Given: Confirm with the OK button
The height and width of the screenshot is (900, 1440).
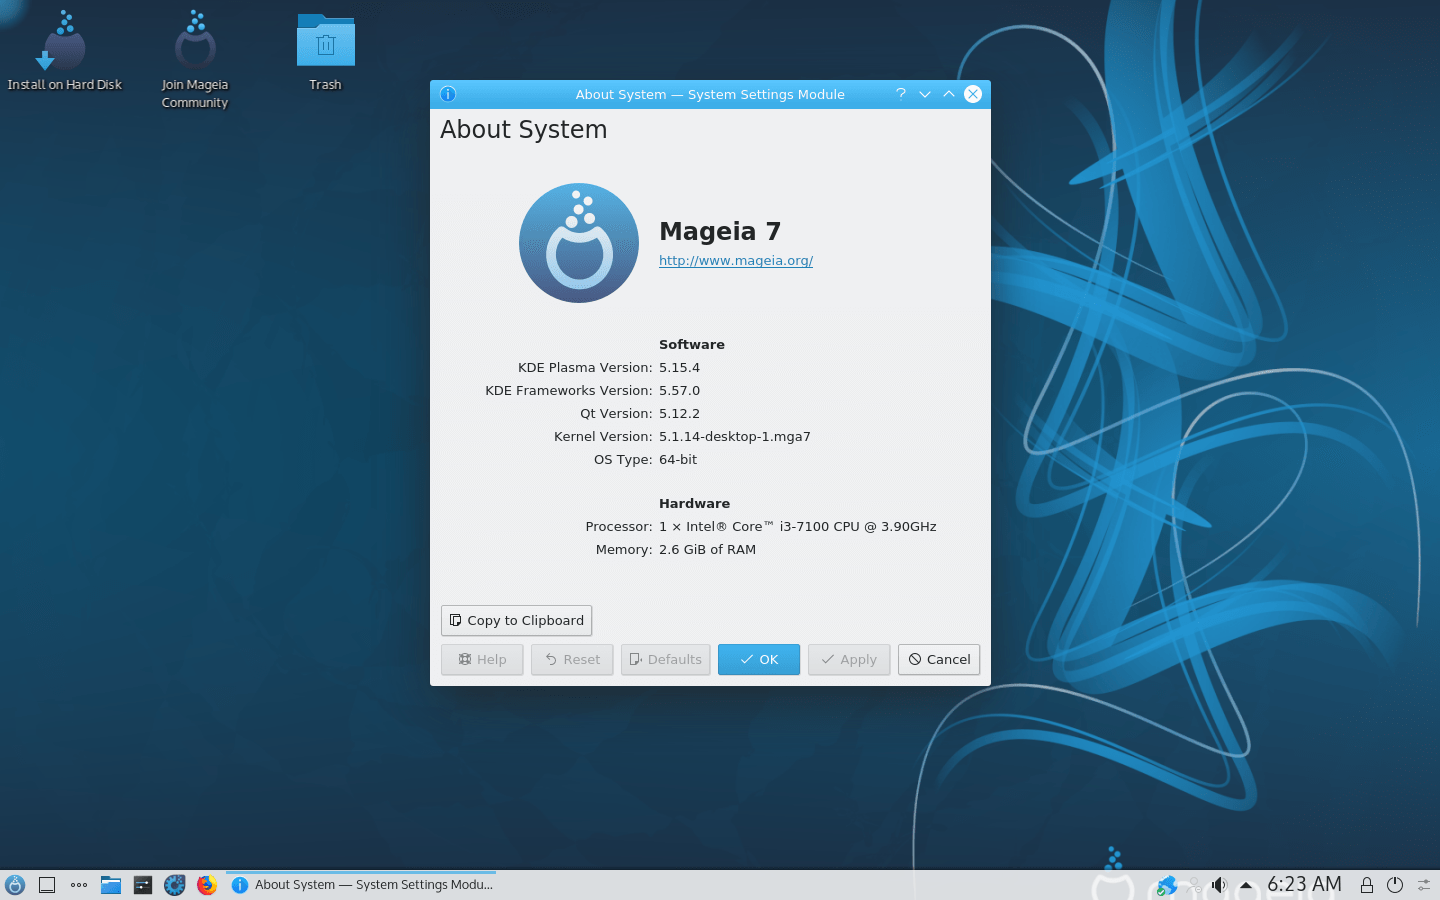Looking at the screenshot, I should pyautogui.click(x=759, y=660).
